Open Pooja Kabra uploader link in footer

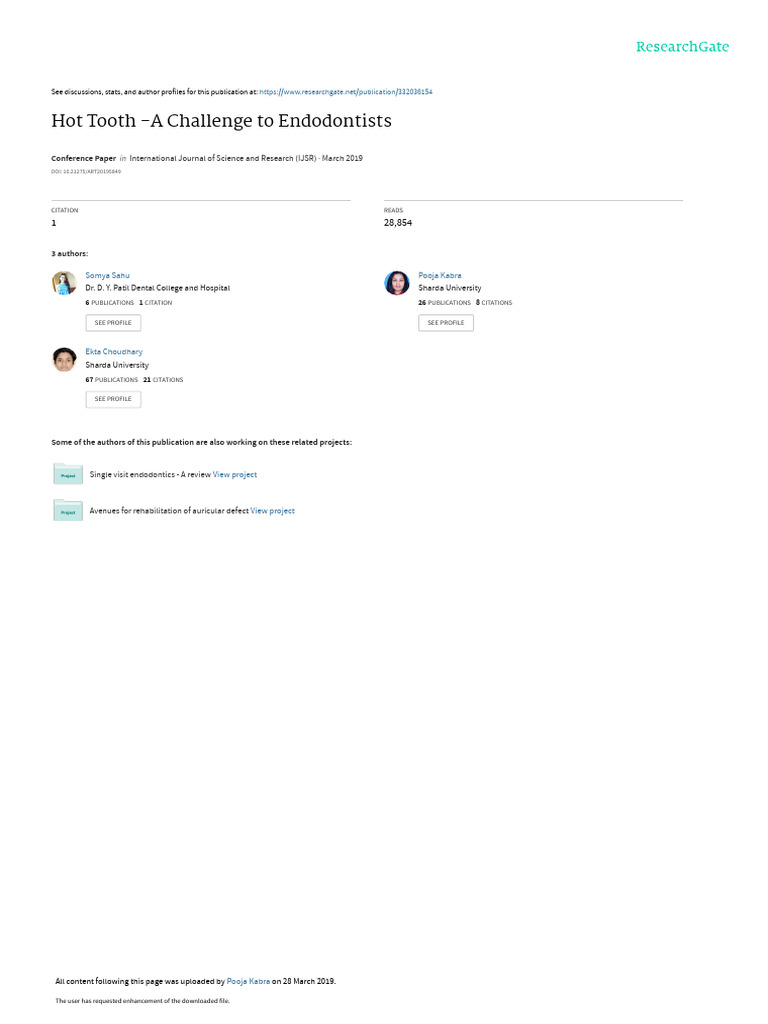coord(248,982)
